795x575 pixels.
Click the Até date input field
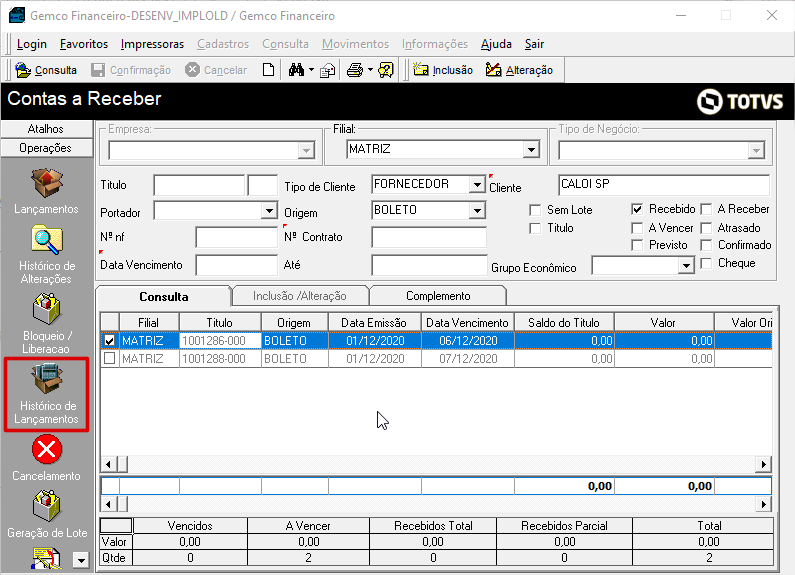429,265
